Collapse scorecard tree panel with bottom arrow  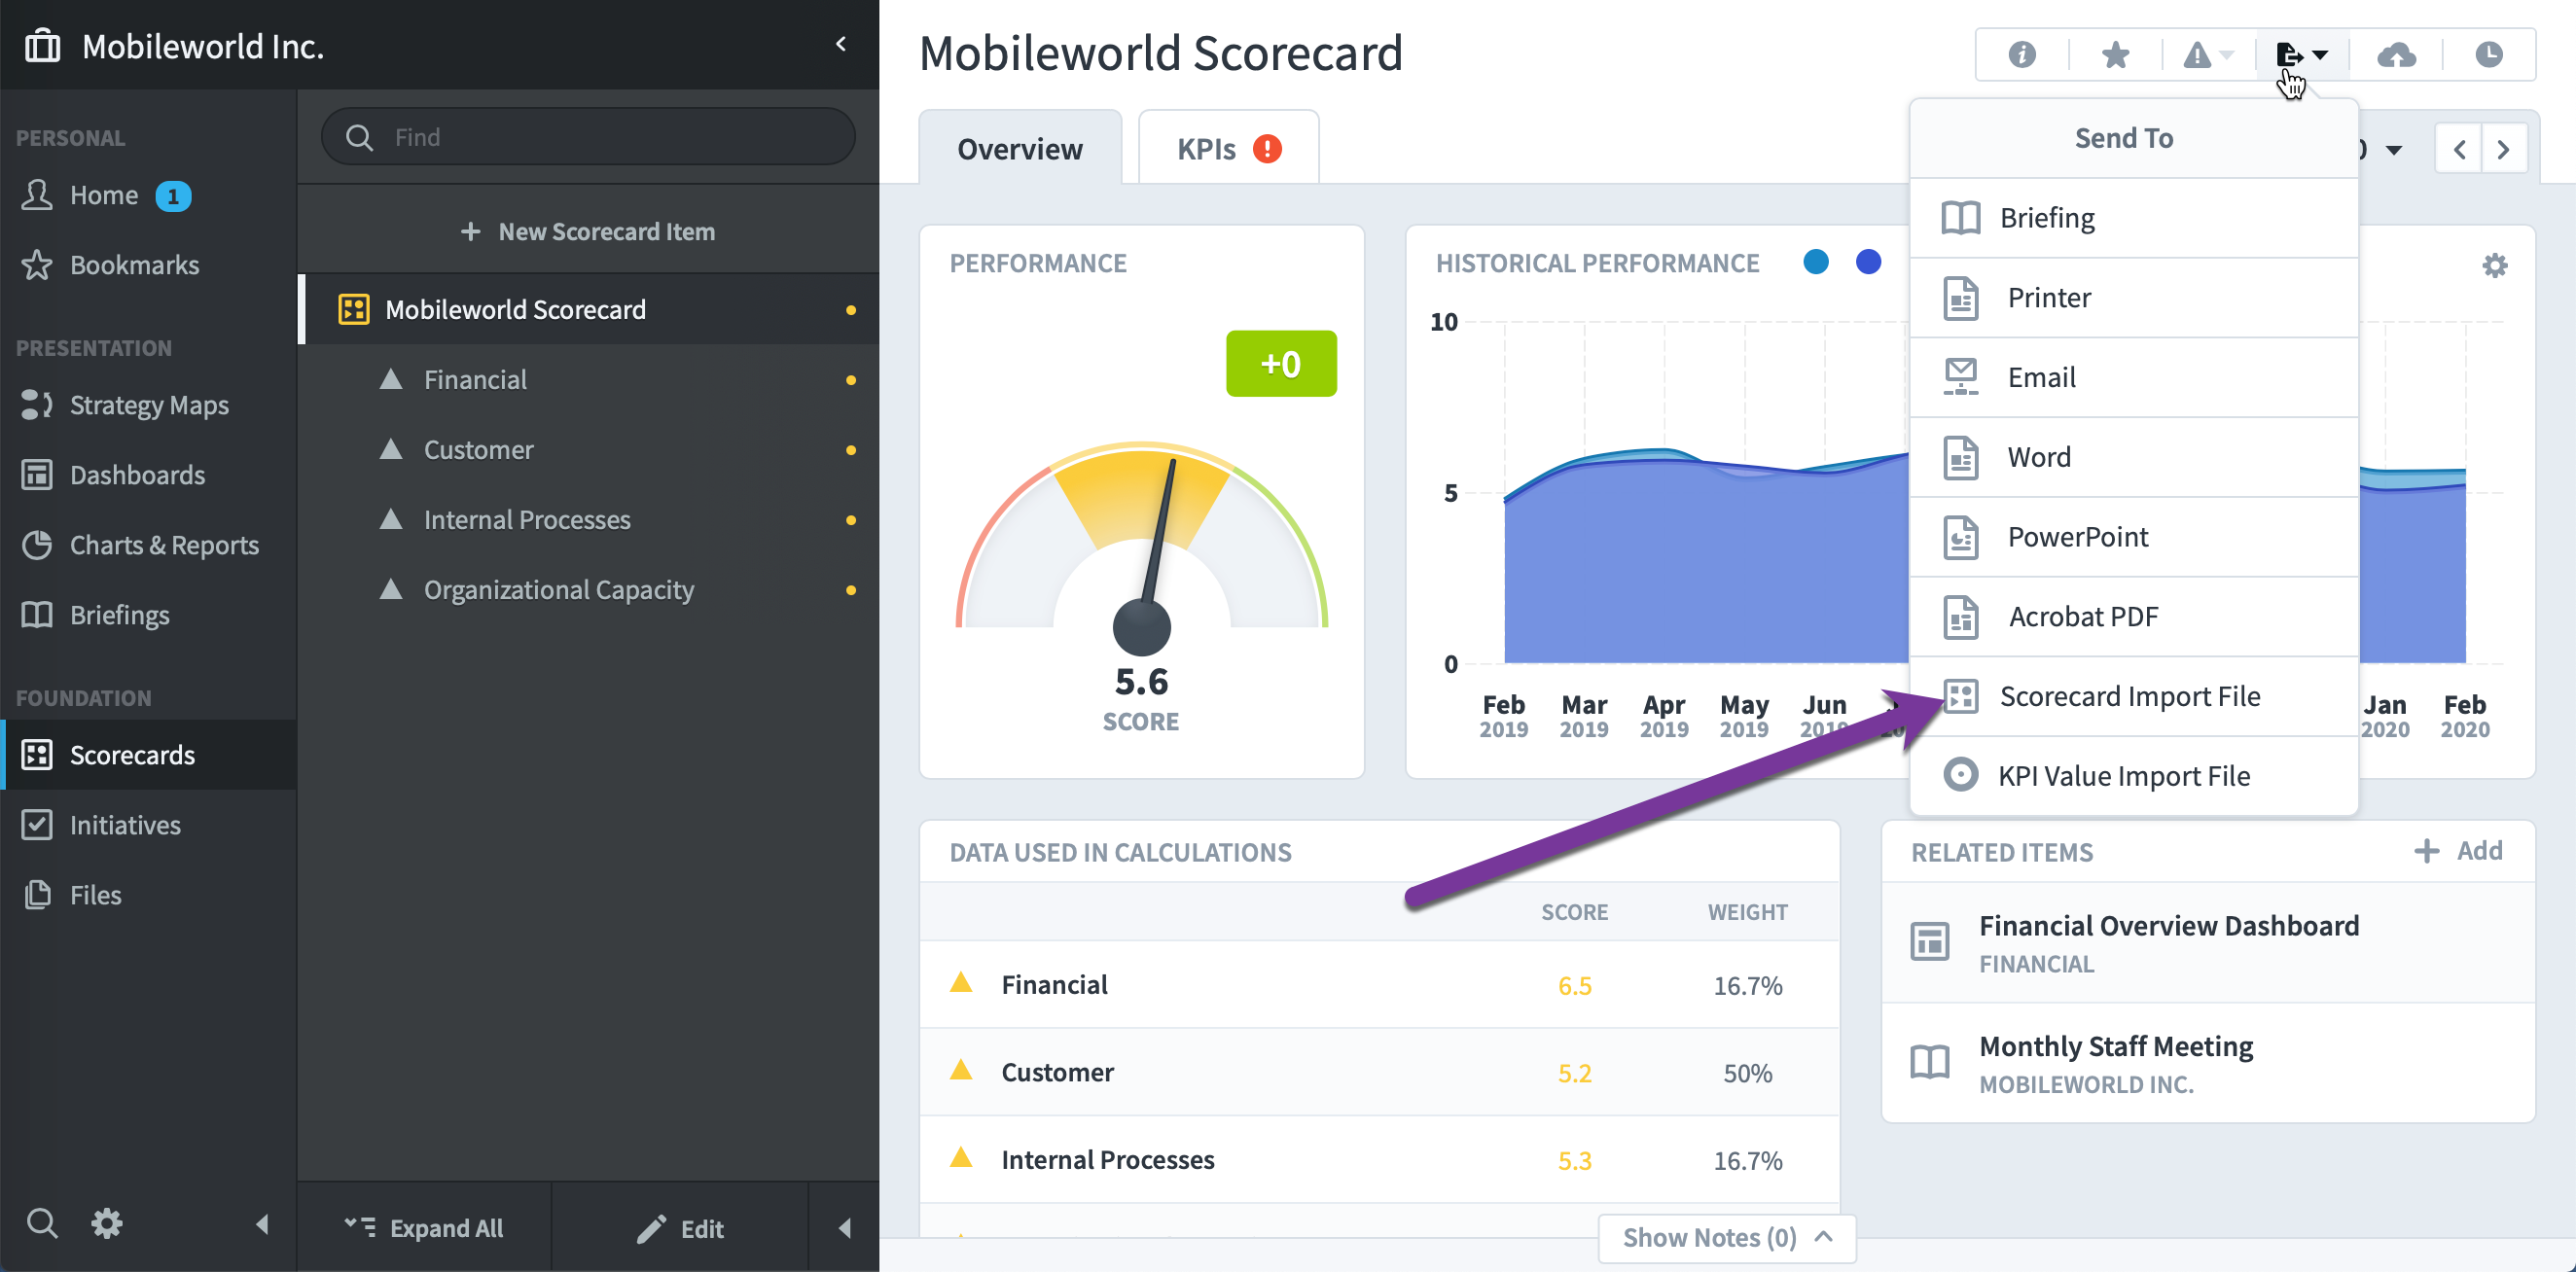(x=844, y=1227)
